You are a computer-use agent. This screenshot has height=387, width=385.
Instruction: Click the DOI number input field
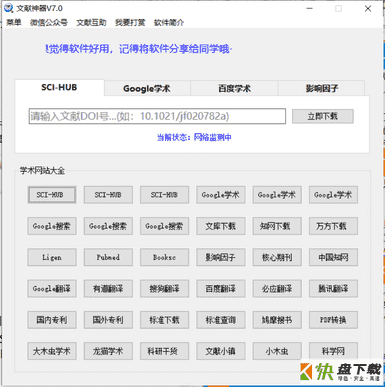[157, 116]
